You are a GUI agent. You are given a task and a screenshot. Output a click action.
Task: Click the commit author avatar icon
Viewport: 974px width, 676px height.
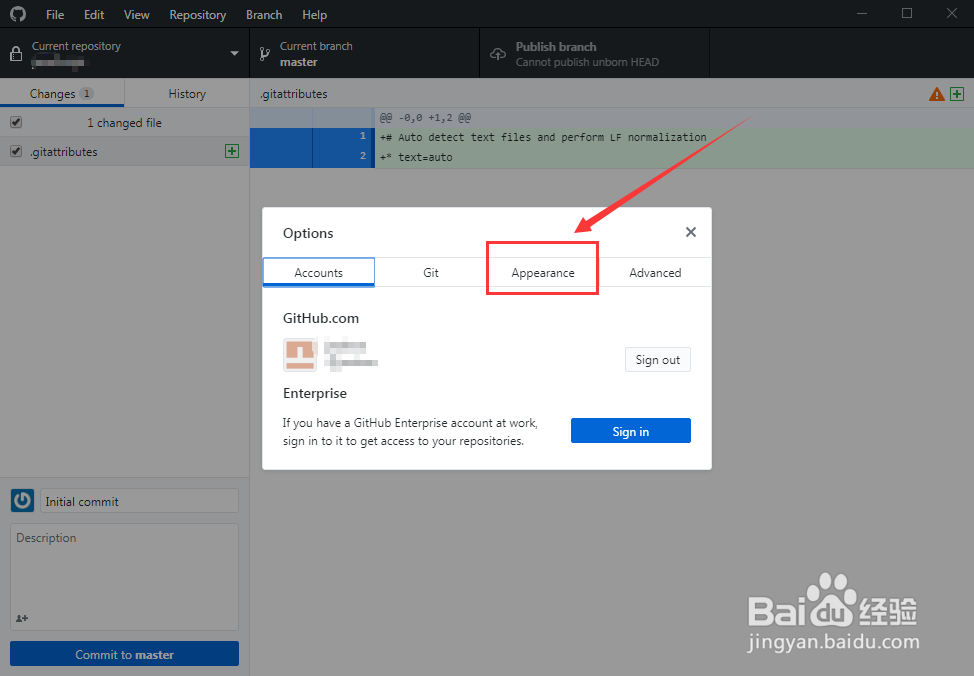22,500
